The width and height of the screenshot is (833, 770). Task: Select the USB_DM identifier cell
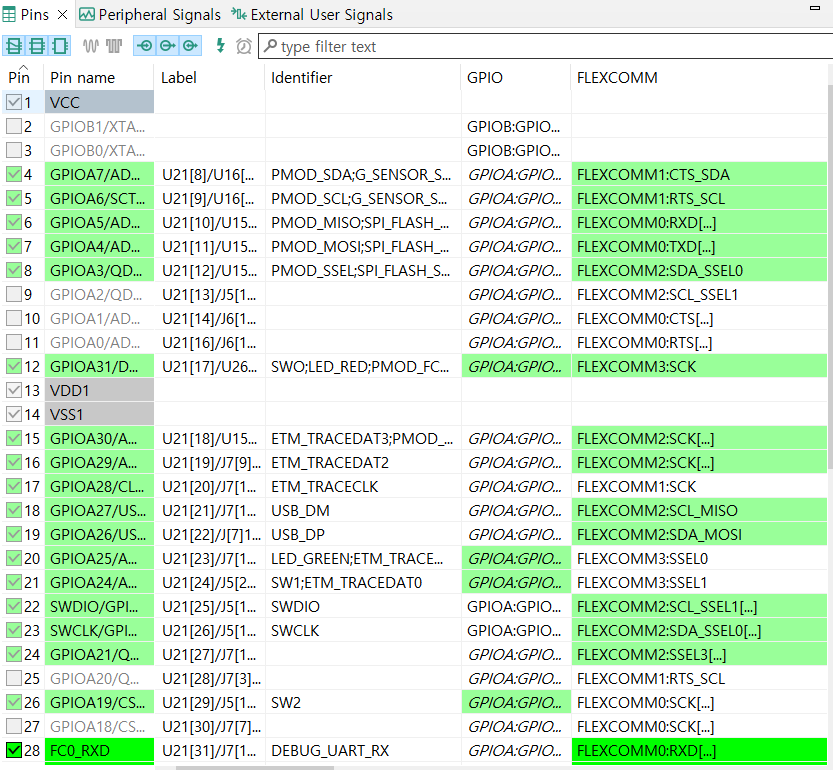[x=363, y=510]
